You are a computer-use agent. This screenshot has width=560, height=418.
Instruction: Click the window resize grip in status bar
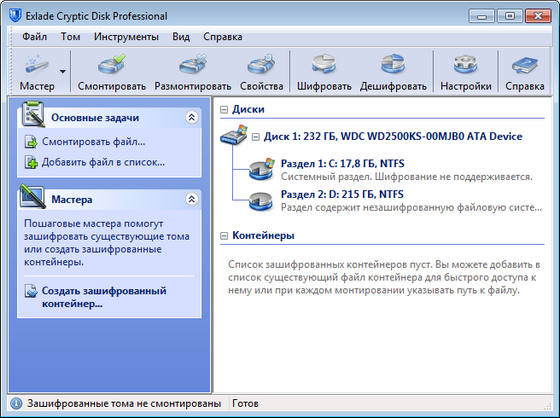[x=548, y=405]
